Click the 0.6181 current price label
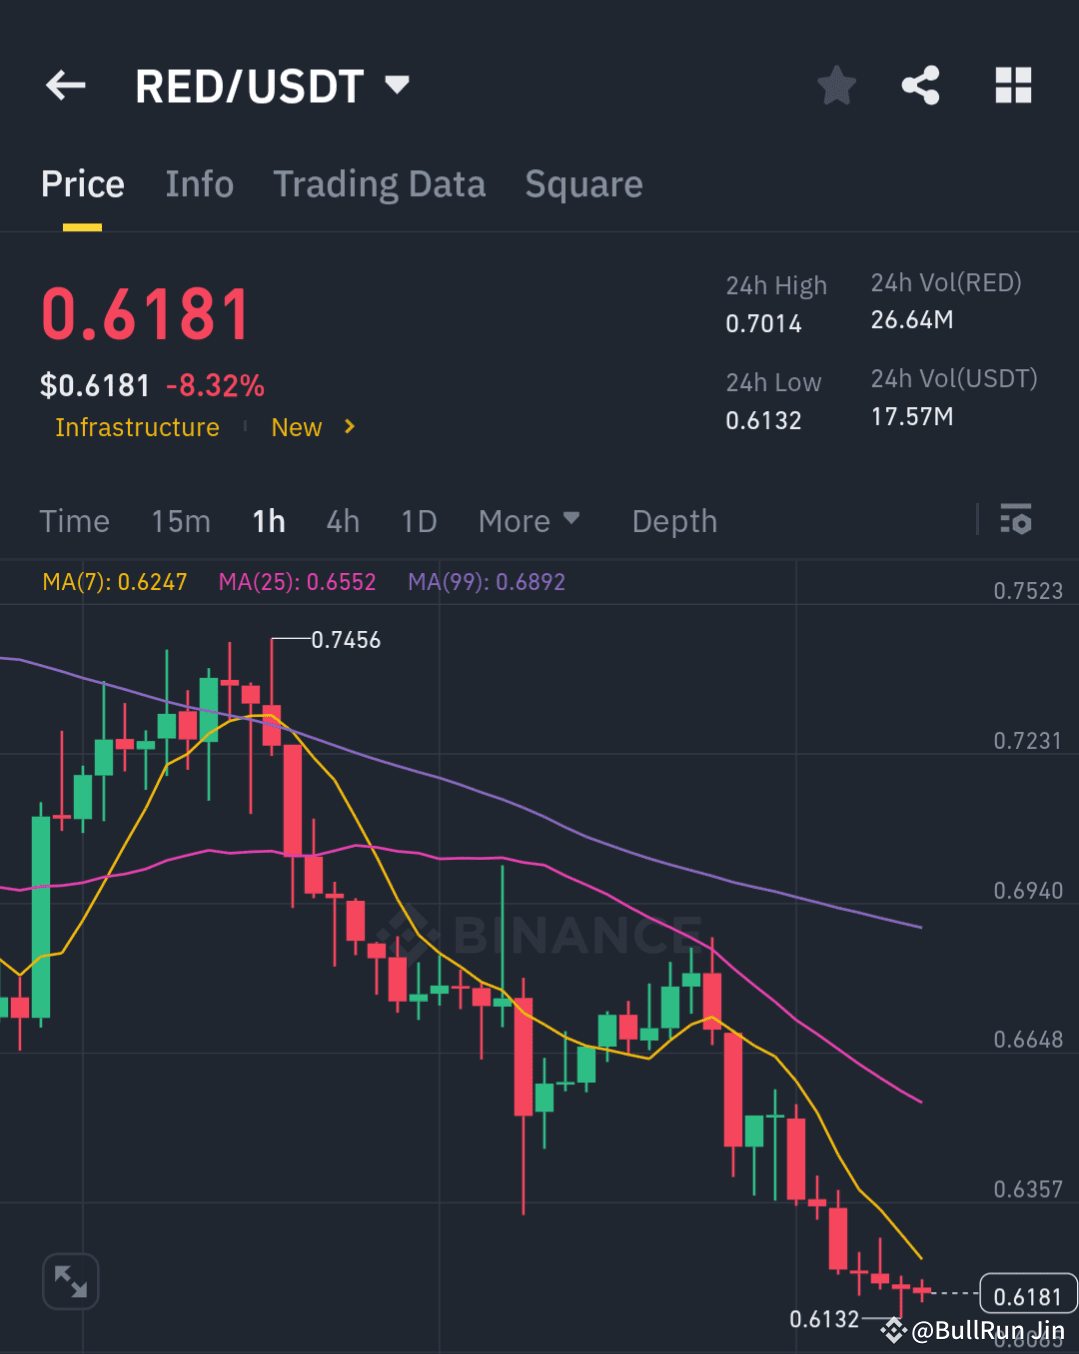1079x1354 pixels. click(1028, 1294)
